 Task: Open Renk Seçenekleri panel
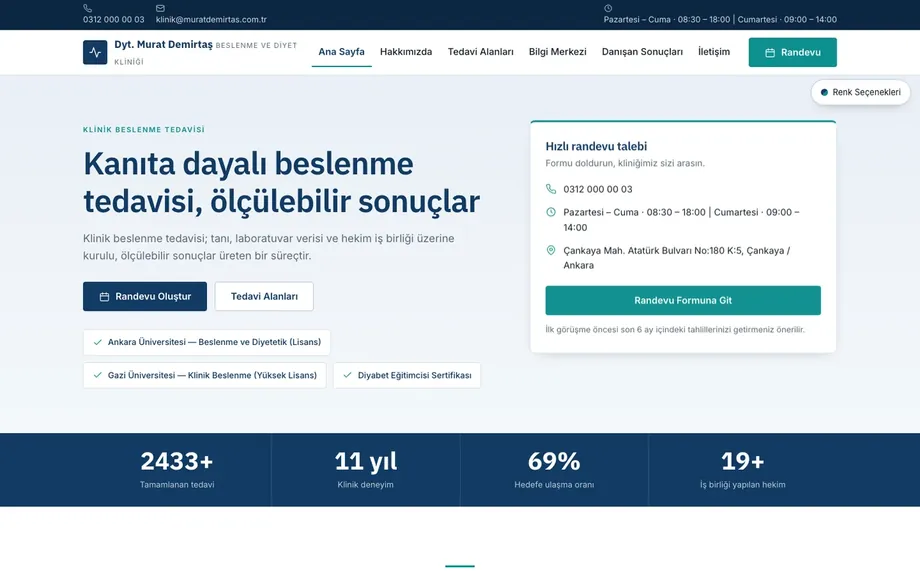[x=860, y=92]
